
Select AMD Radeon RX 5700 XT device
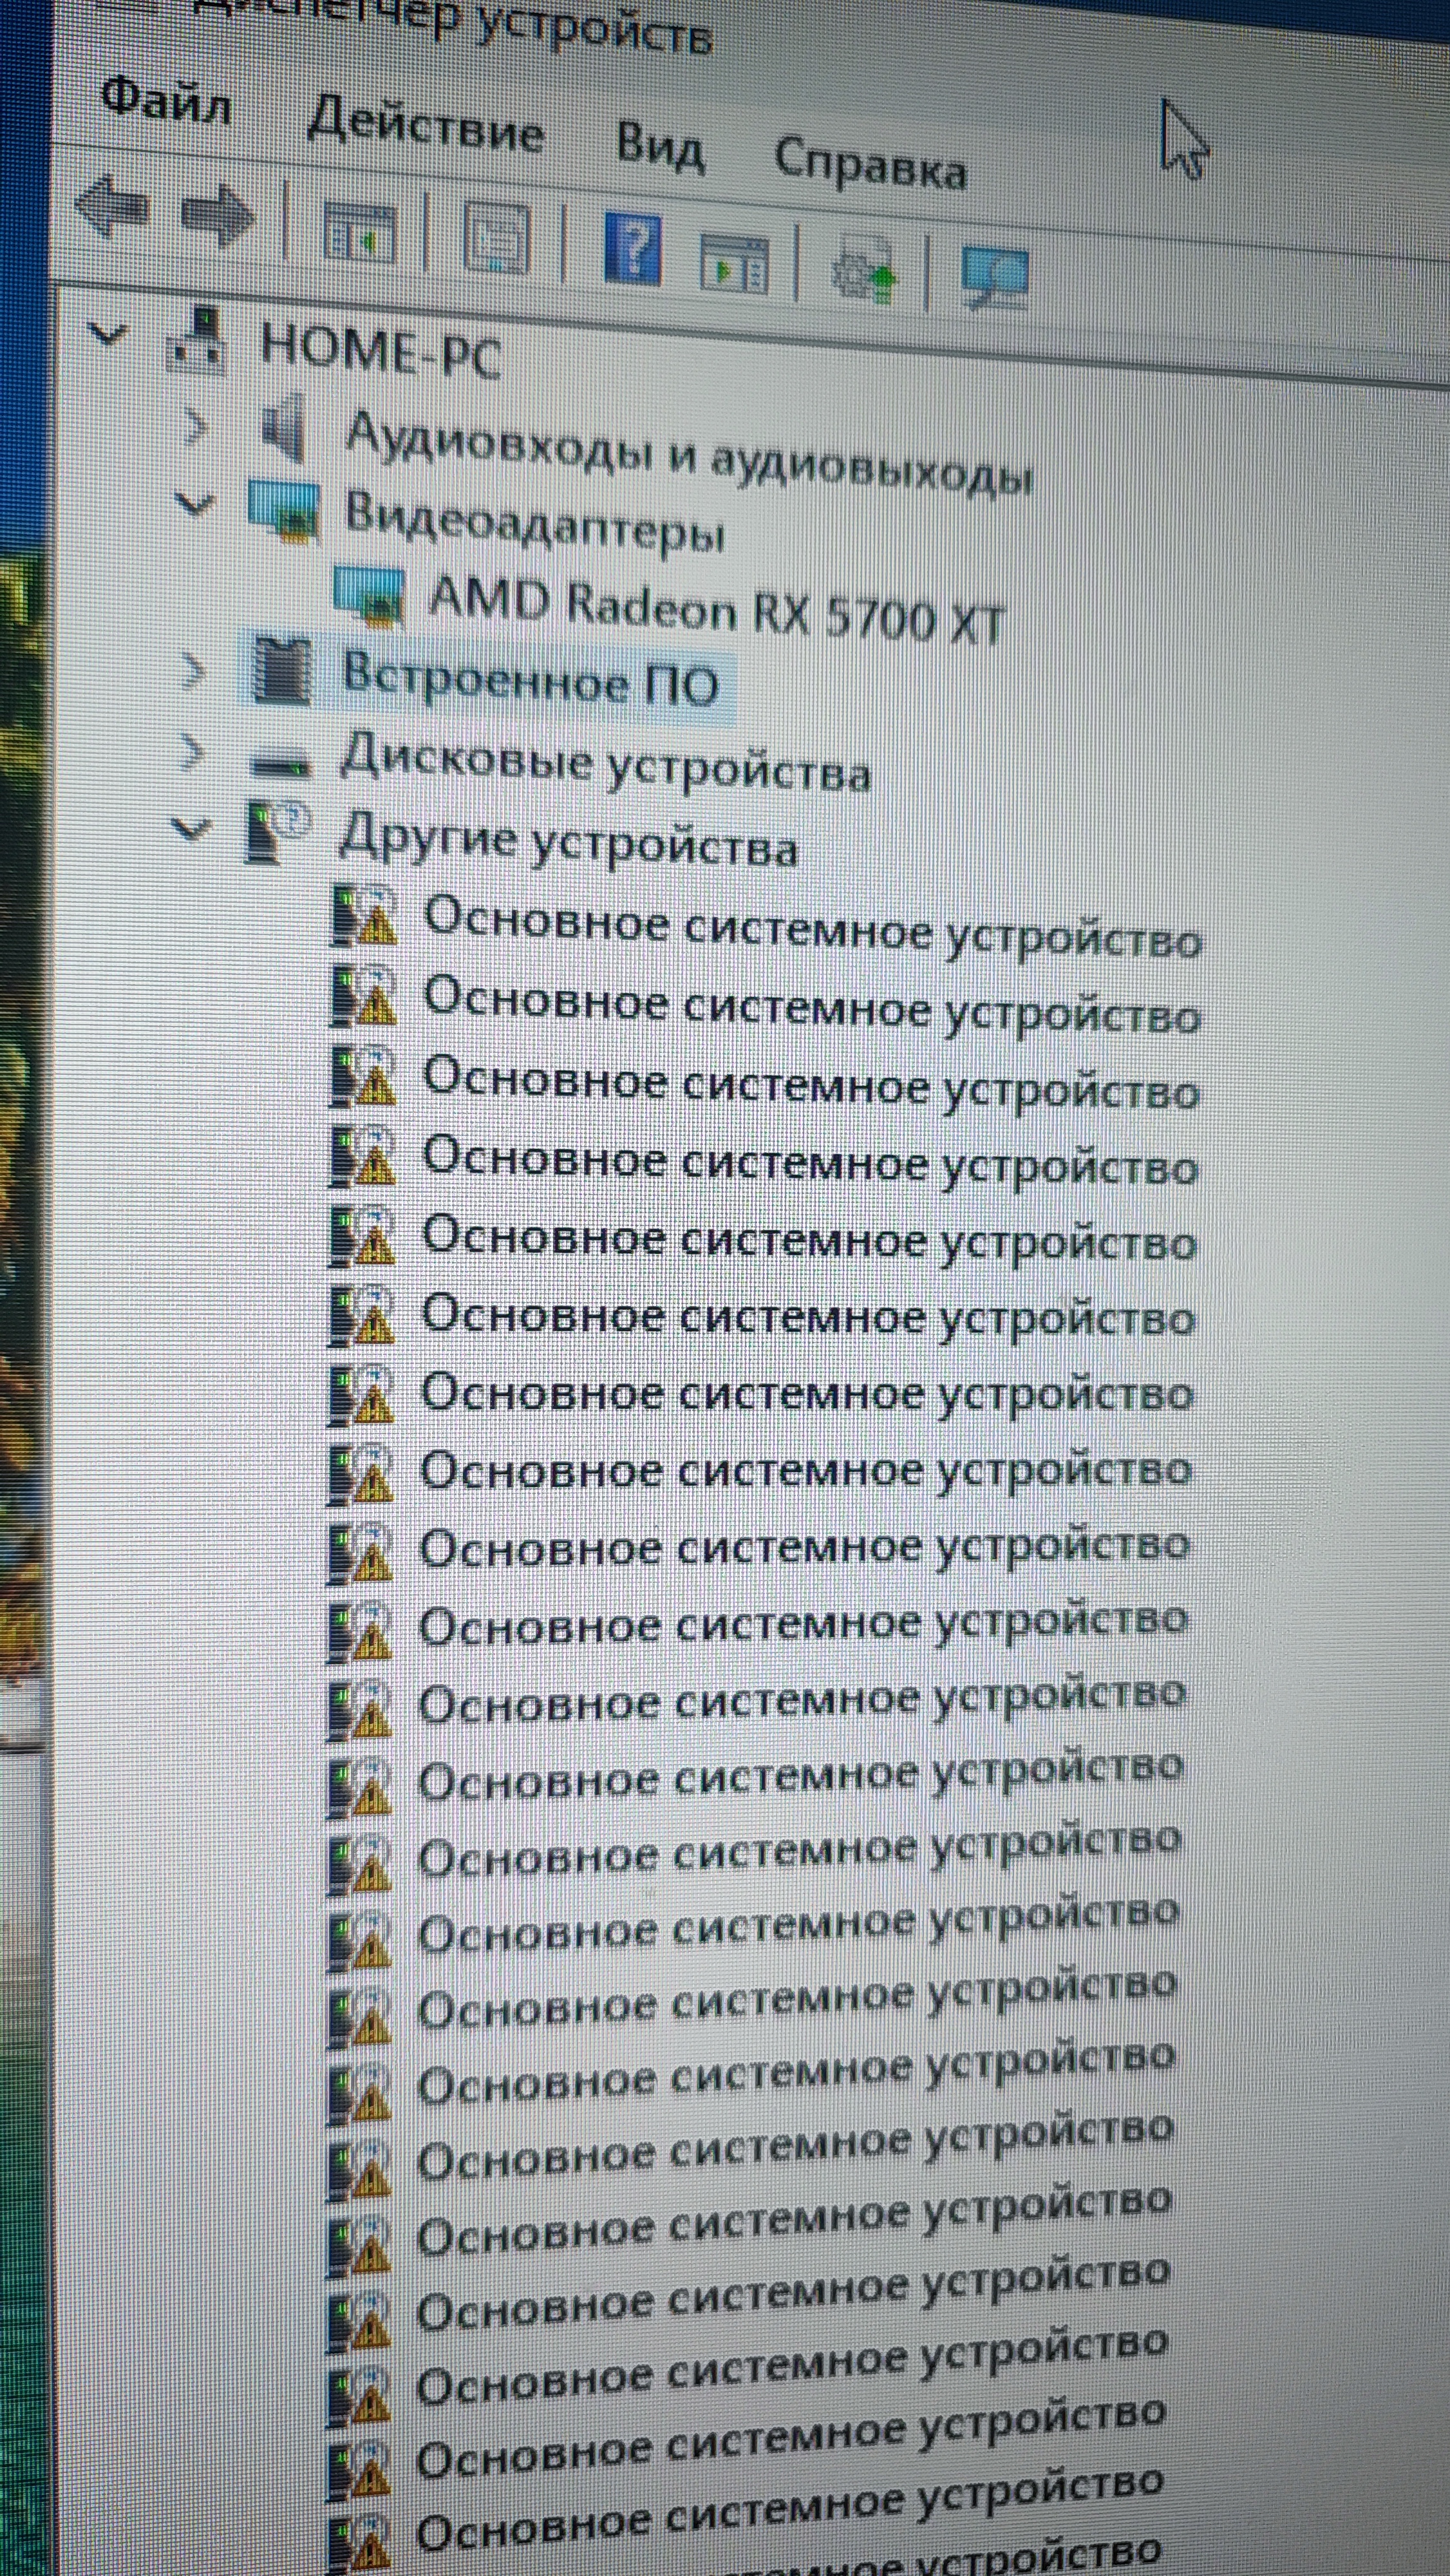[715, 609]
